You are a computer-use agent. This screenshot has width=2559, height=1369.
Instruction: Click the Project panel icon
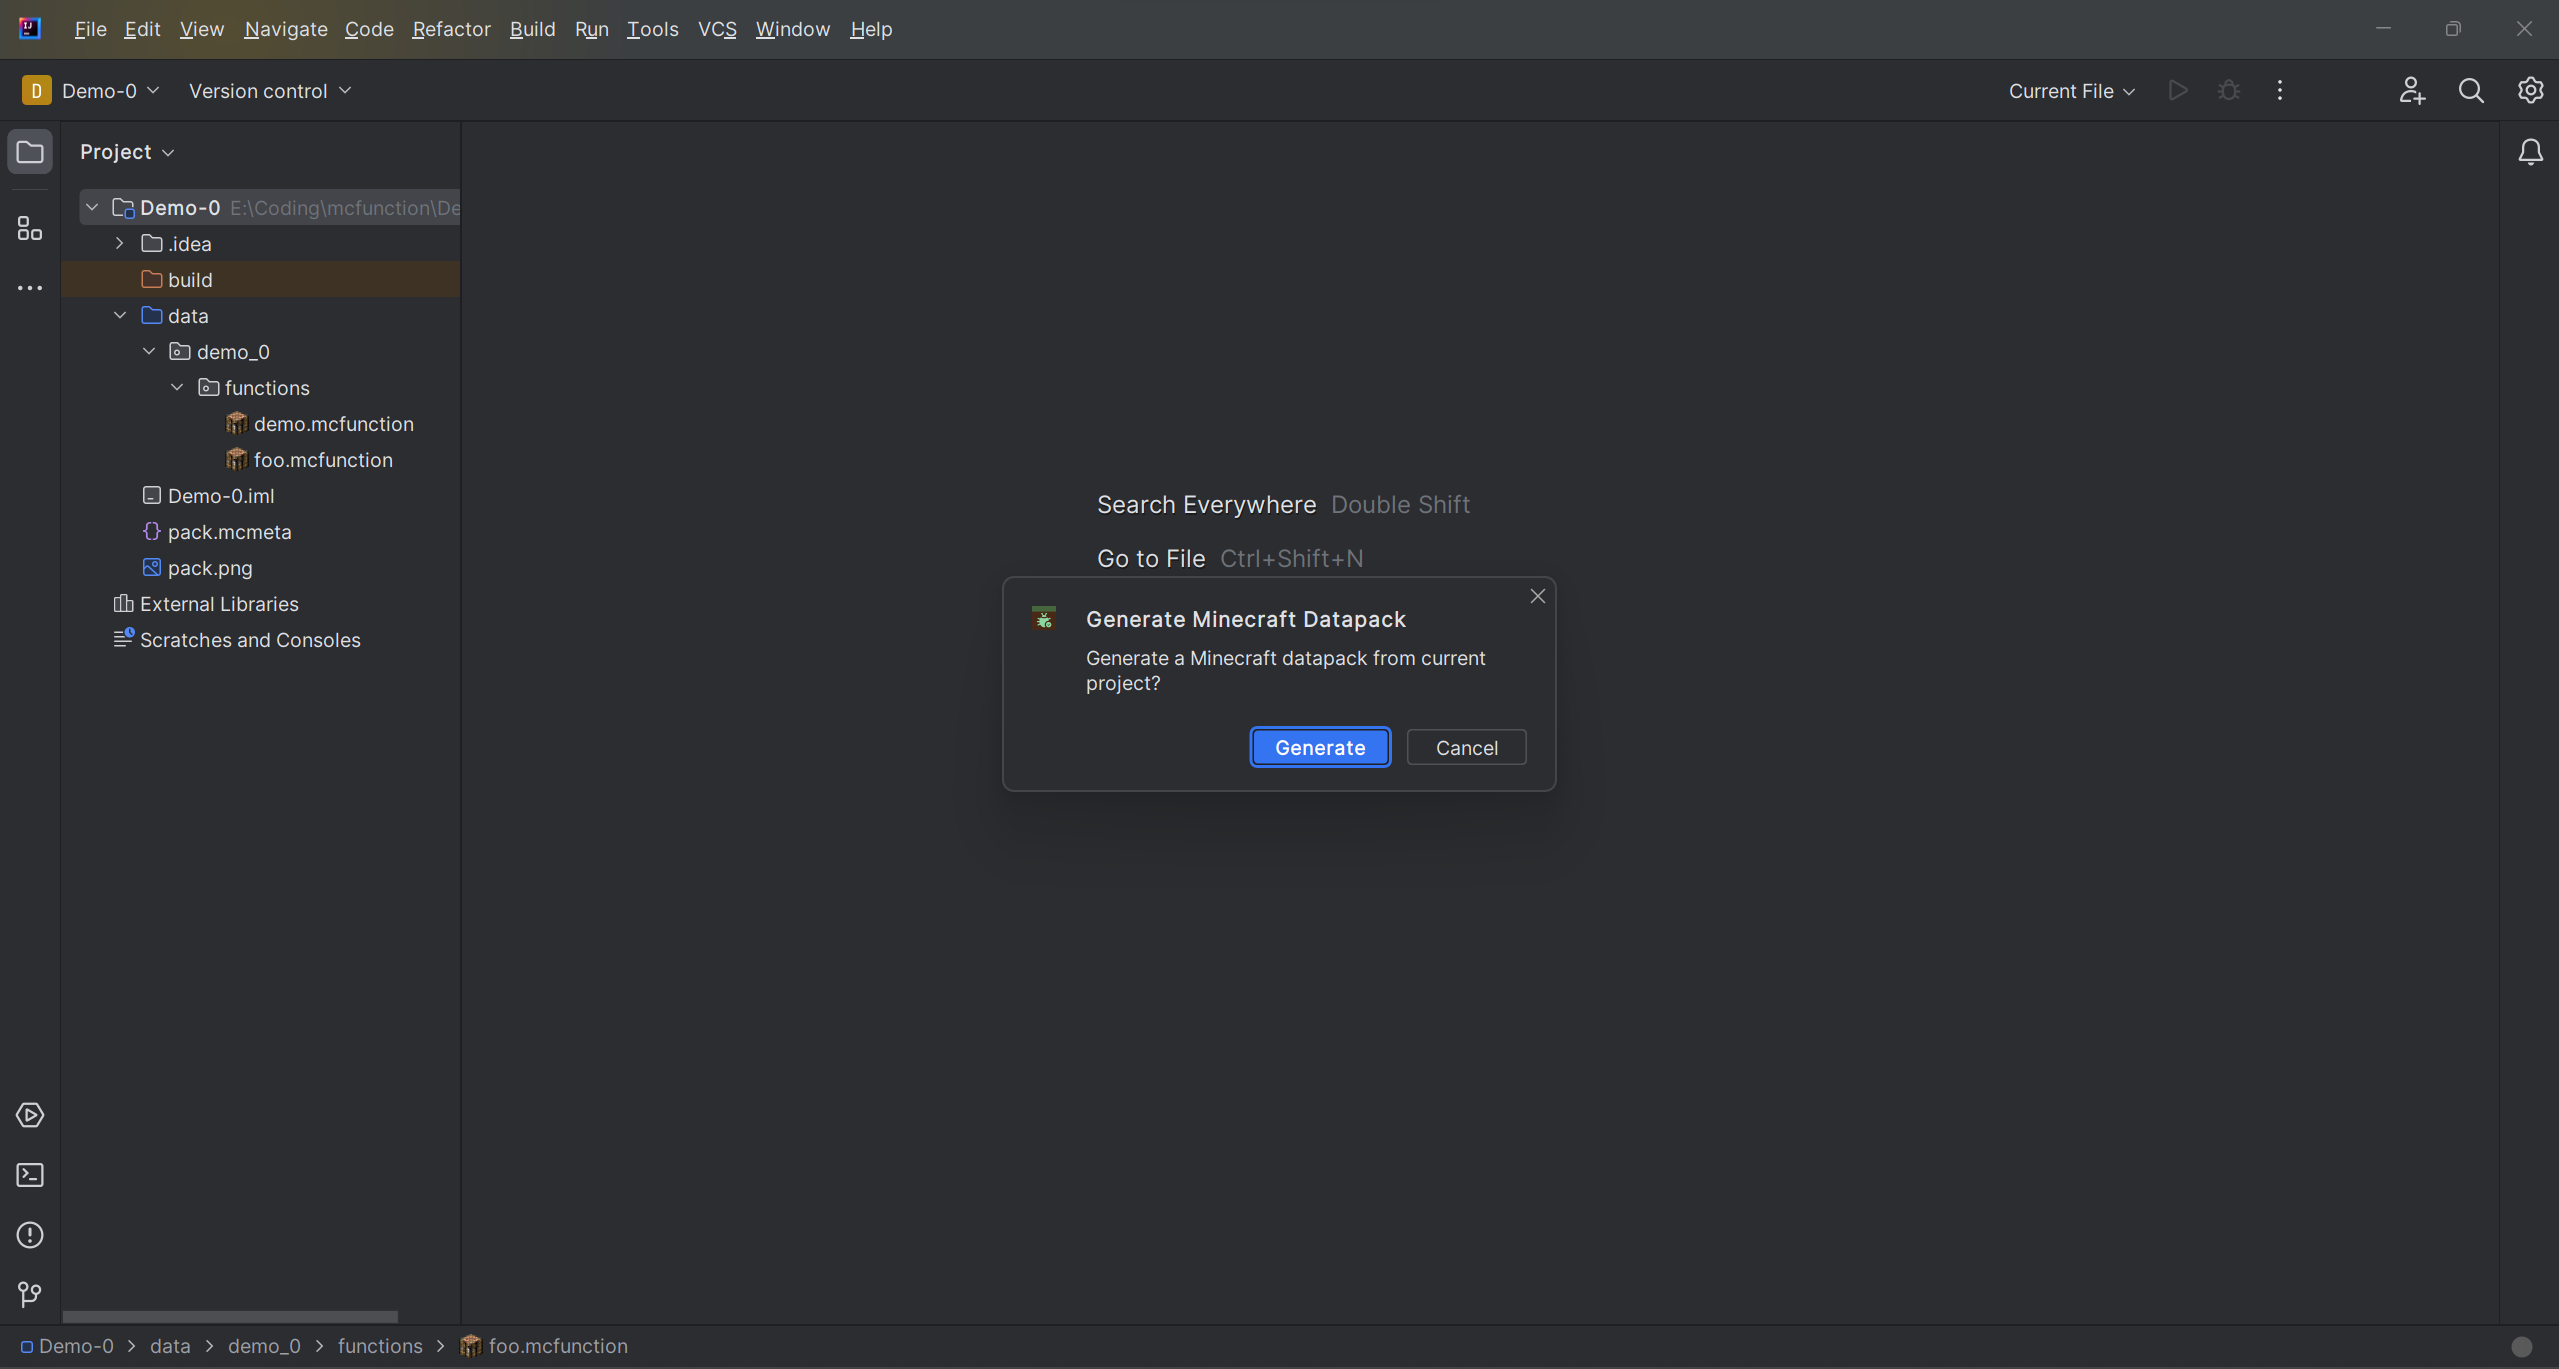coord(29,151)
